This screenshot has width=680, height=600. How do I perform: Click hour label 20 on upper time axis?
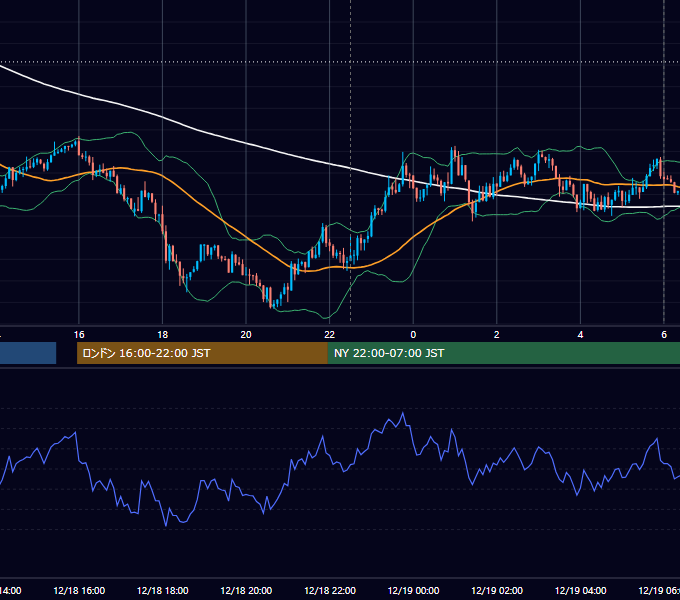[x=246, y=335]
